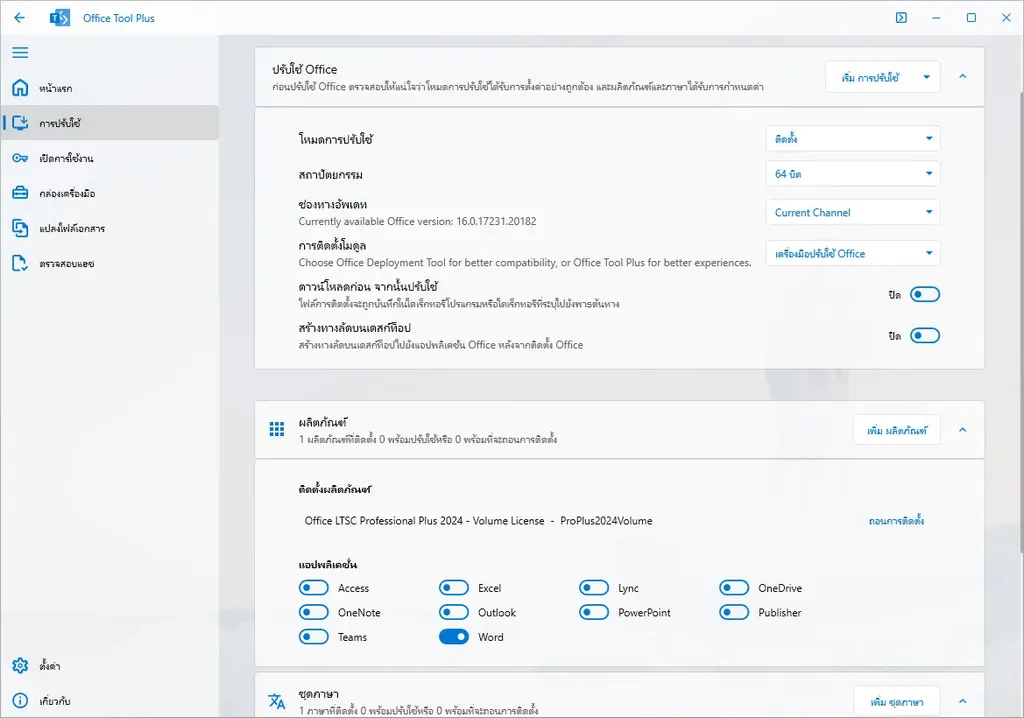Open ตรวจสอบแฮช hash check page

click(110, 263)
